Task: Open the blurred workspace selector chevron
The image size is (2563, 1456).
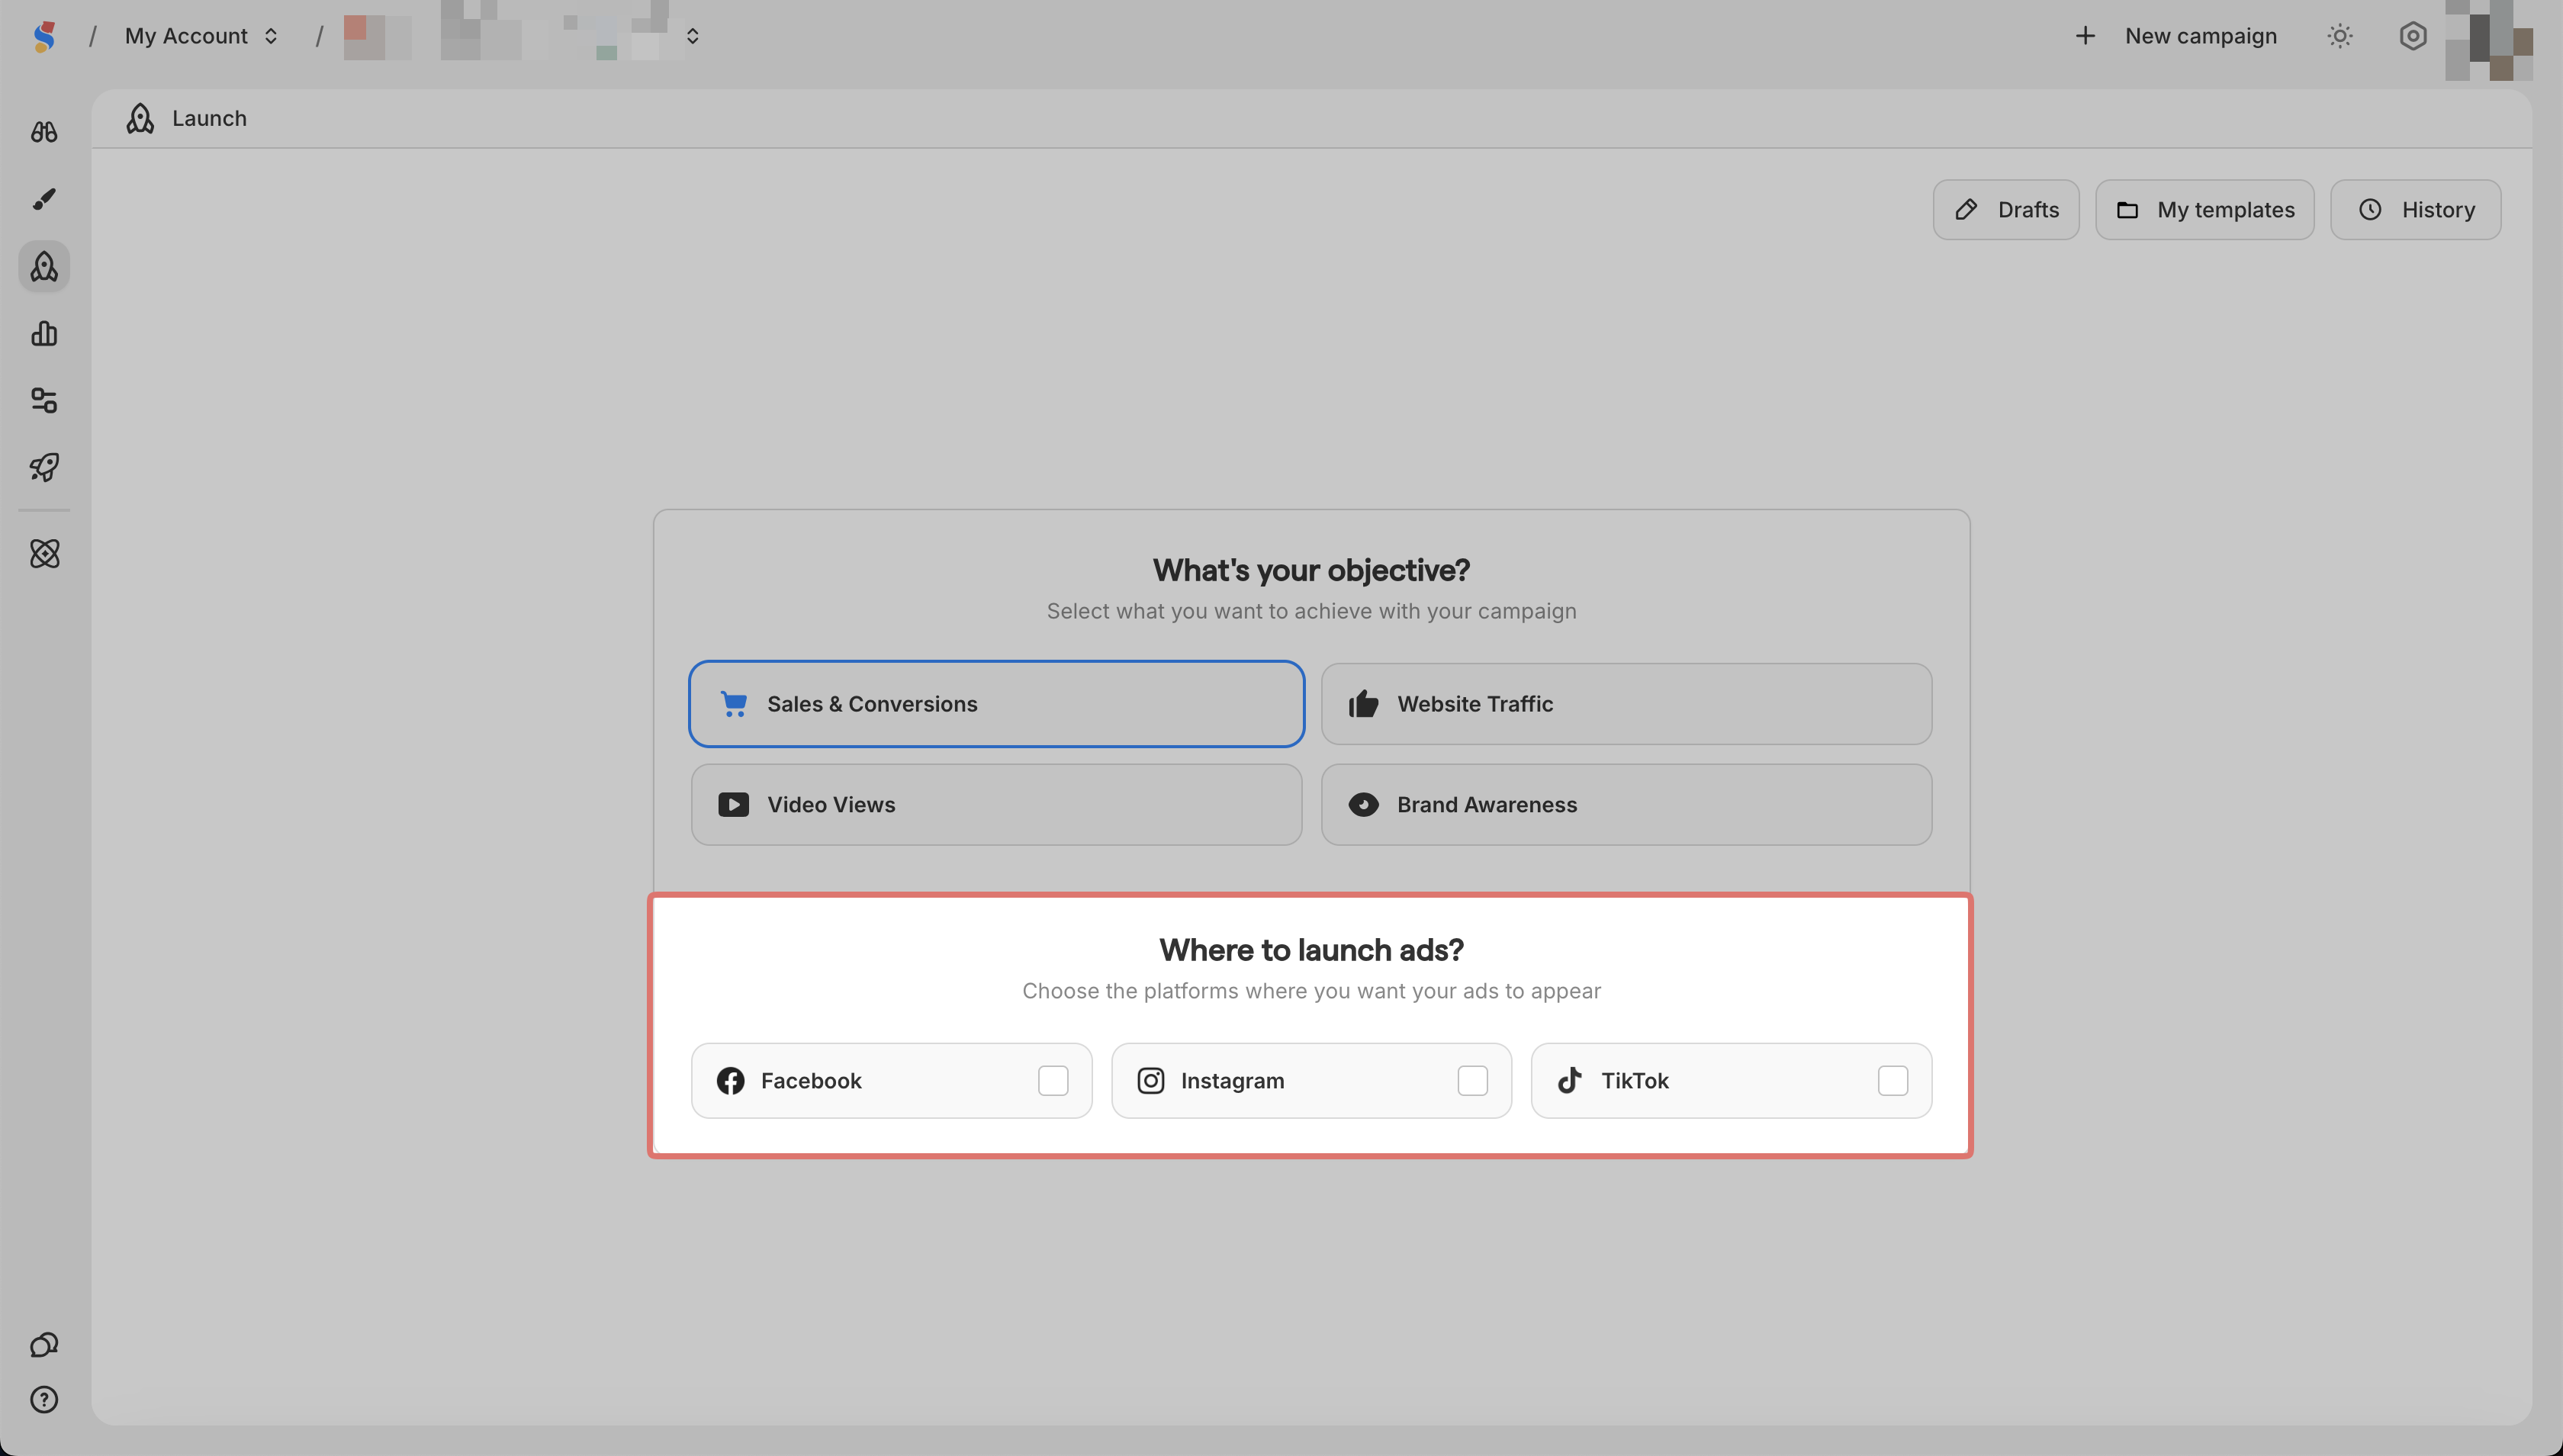Action: click(692, 36)
